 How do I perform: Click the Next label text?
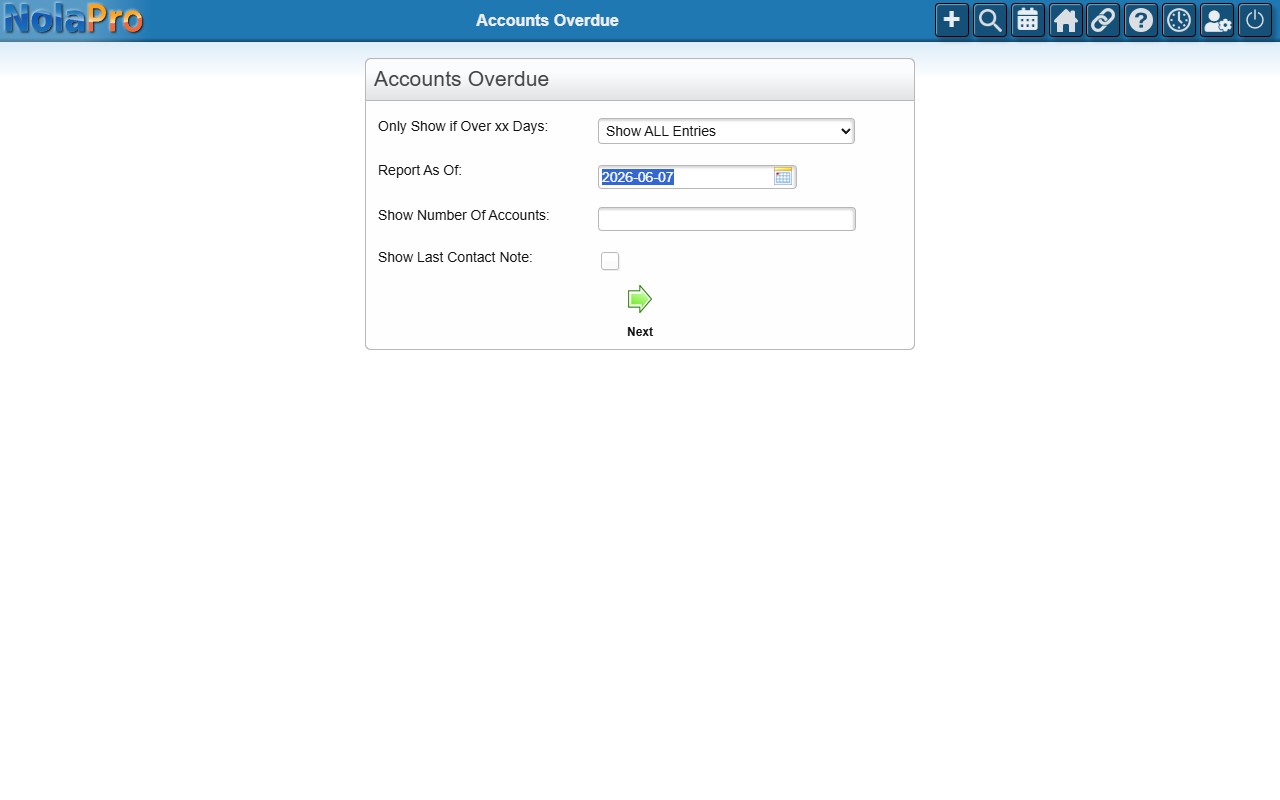coord(640,332)
